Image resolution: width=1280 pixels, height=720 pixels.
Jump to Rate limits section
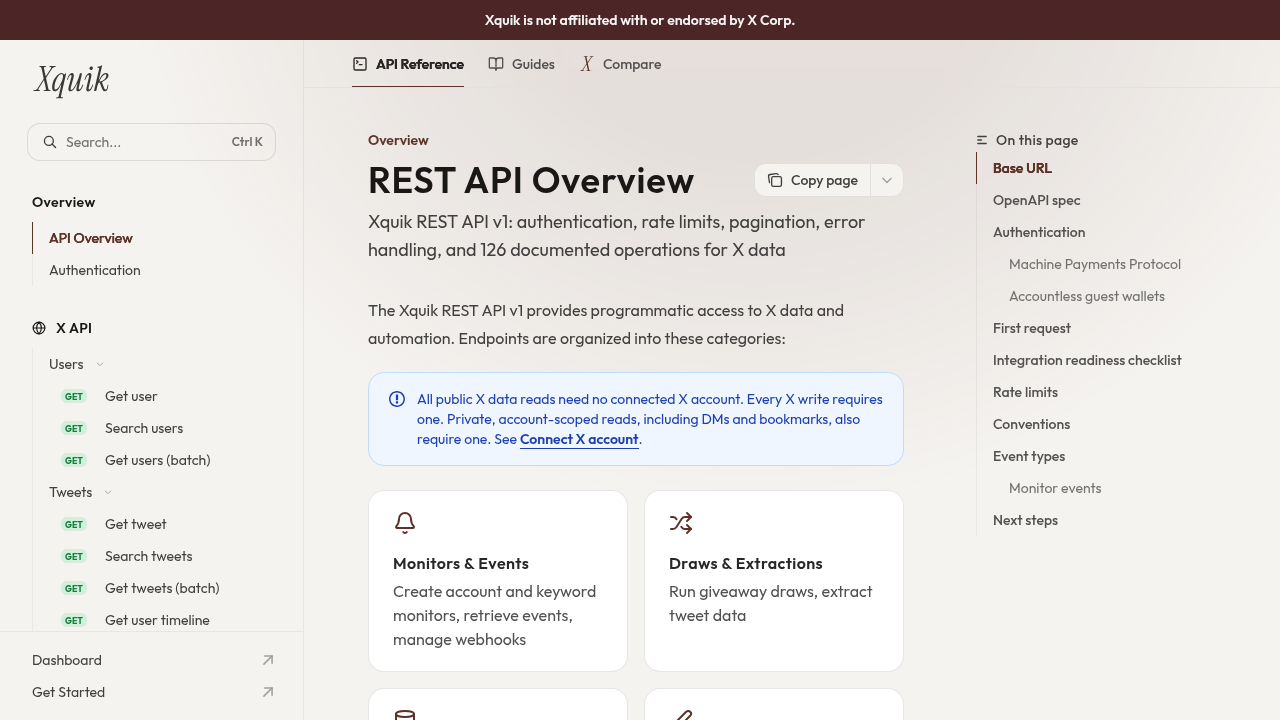coord(1025,392)
